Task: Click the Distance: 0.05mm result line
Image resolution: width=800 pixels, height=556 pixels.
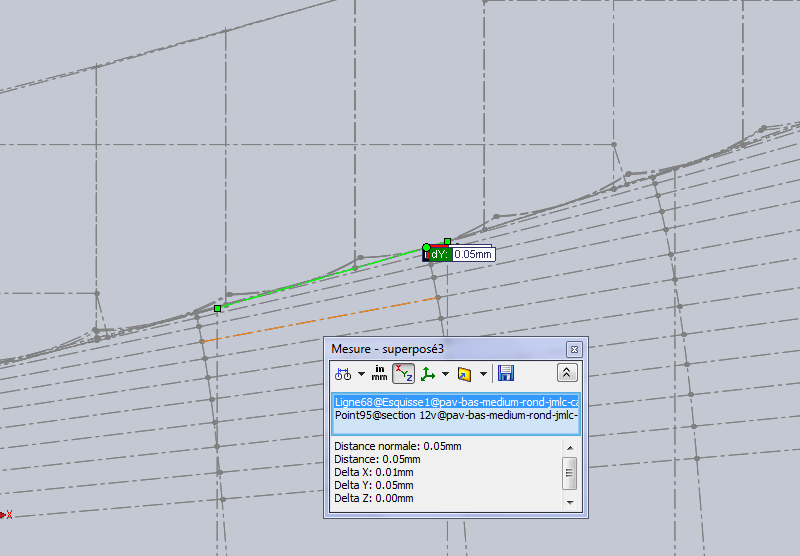Action: pos(377,459)
